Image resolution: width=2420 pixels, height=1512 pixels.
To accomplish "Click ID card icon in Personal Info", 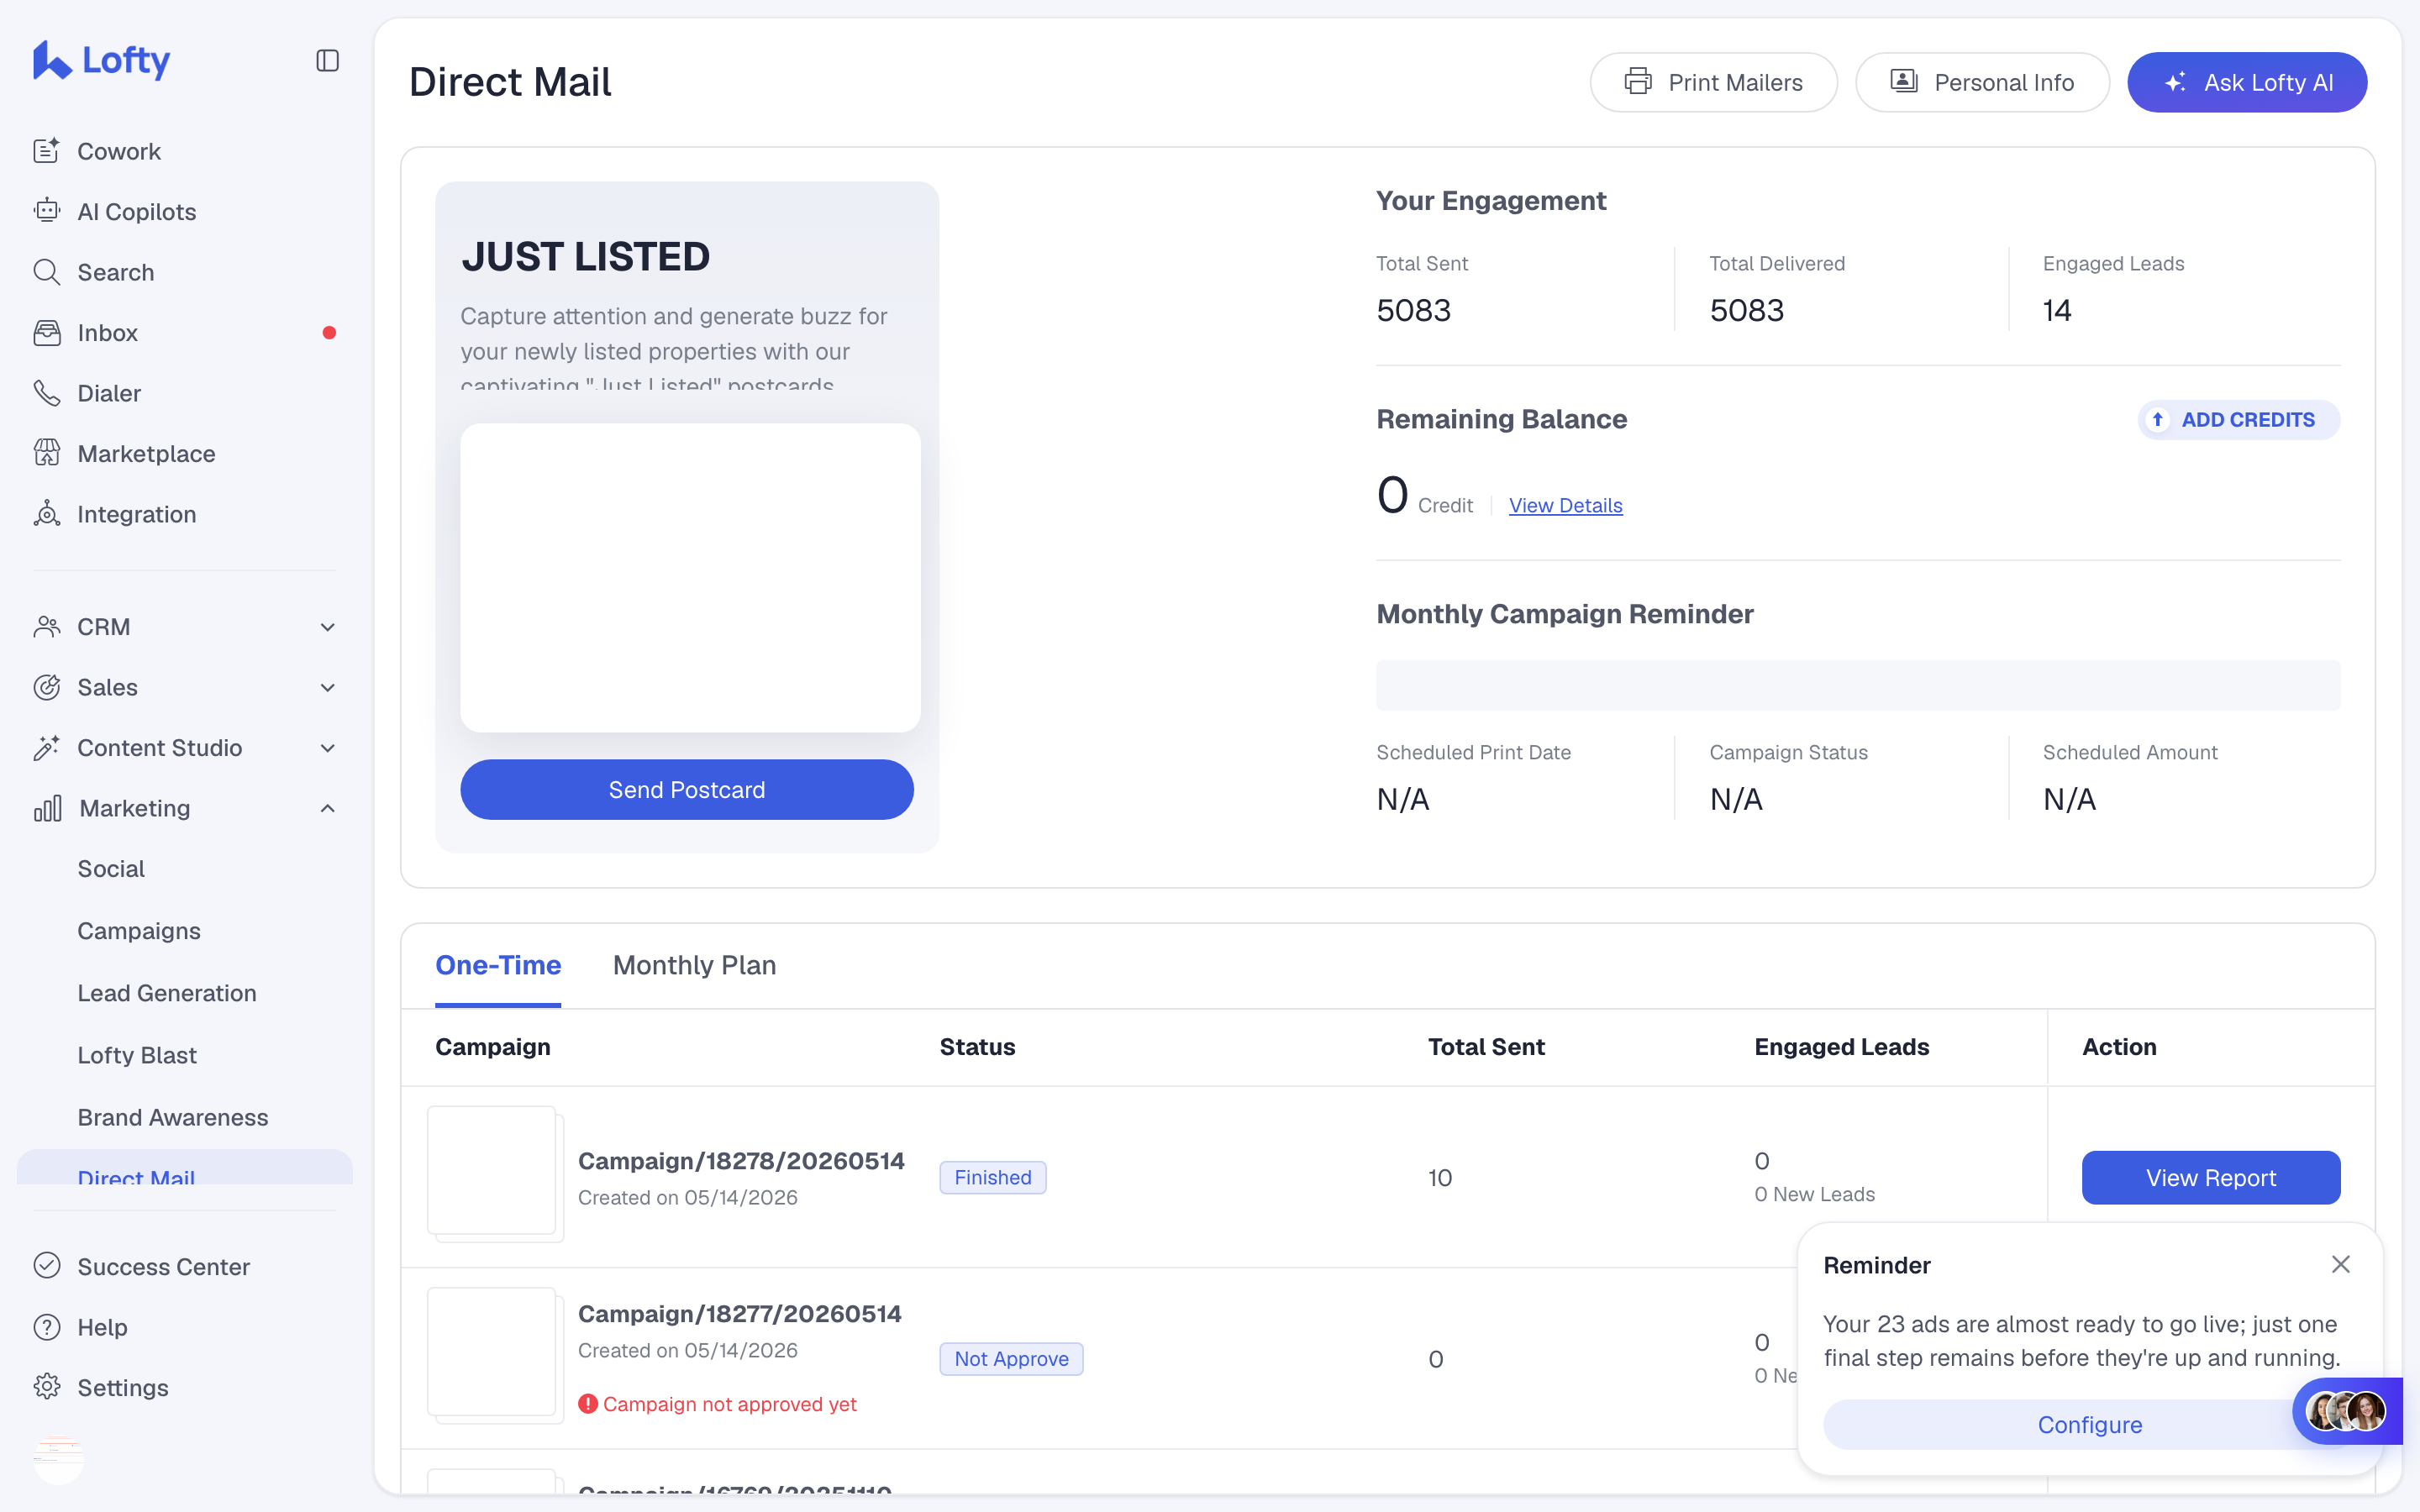I will point(1904,82).
